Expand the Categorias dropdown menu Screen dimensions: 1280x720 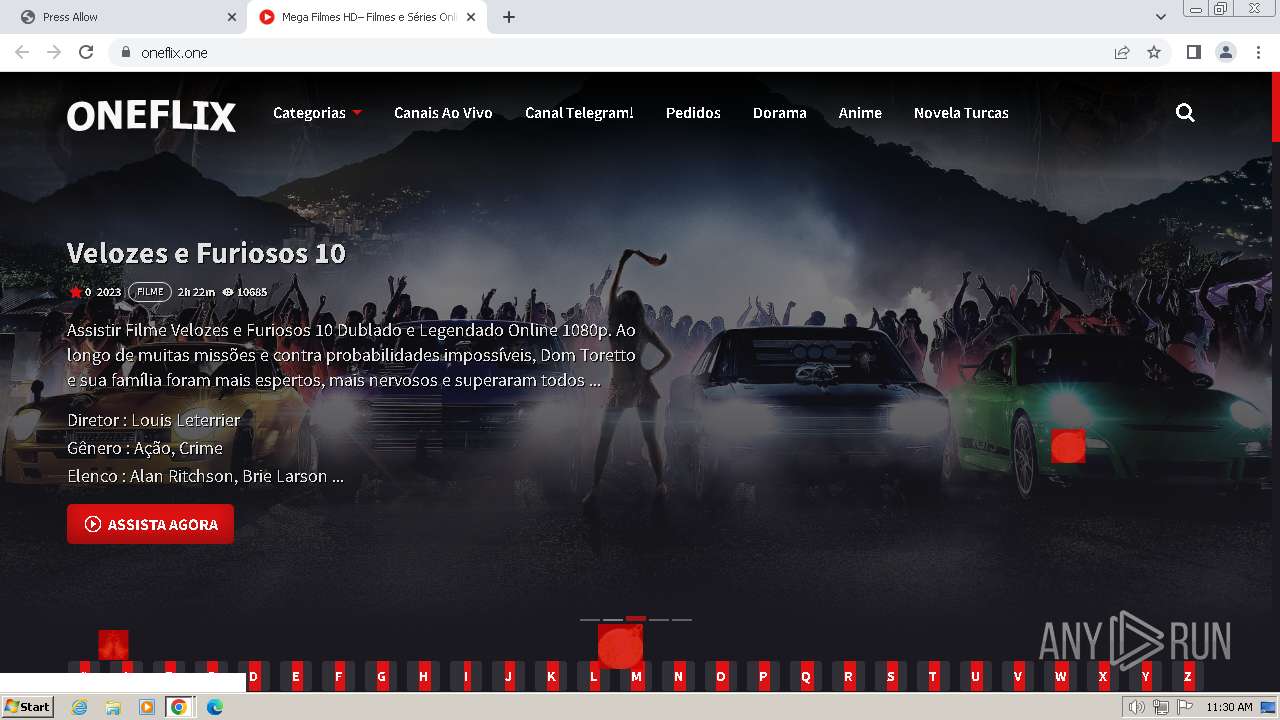[317, 113]
